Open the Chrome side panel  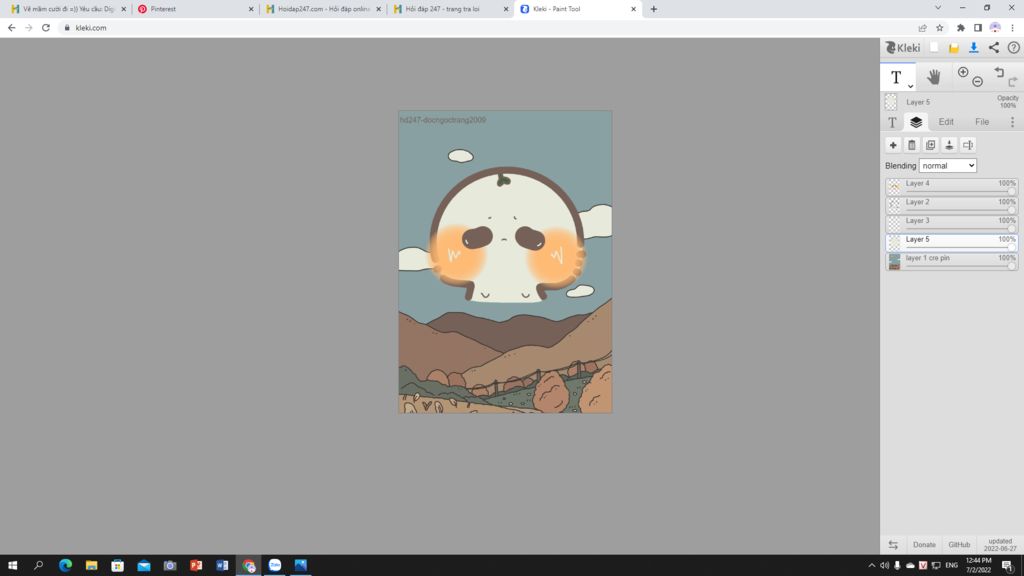[978, 27]
